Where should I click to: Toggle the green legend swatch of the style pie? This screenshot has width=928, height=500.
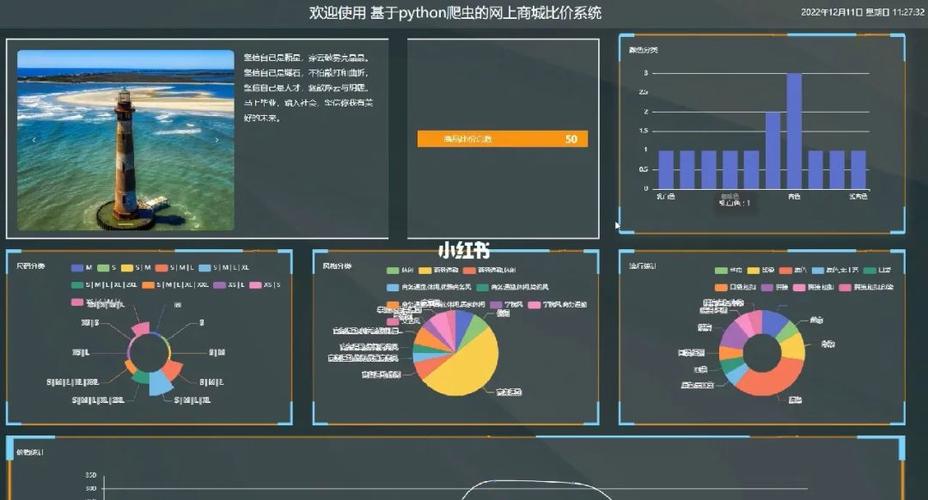click(392, 270)
